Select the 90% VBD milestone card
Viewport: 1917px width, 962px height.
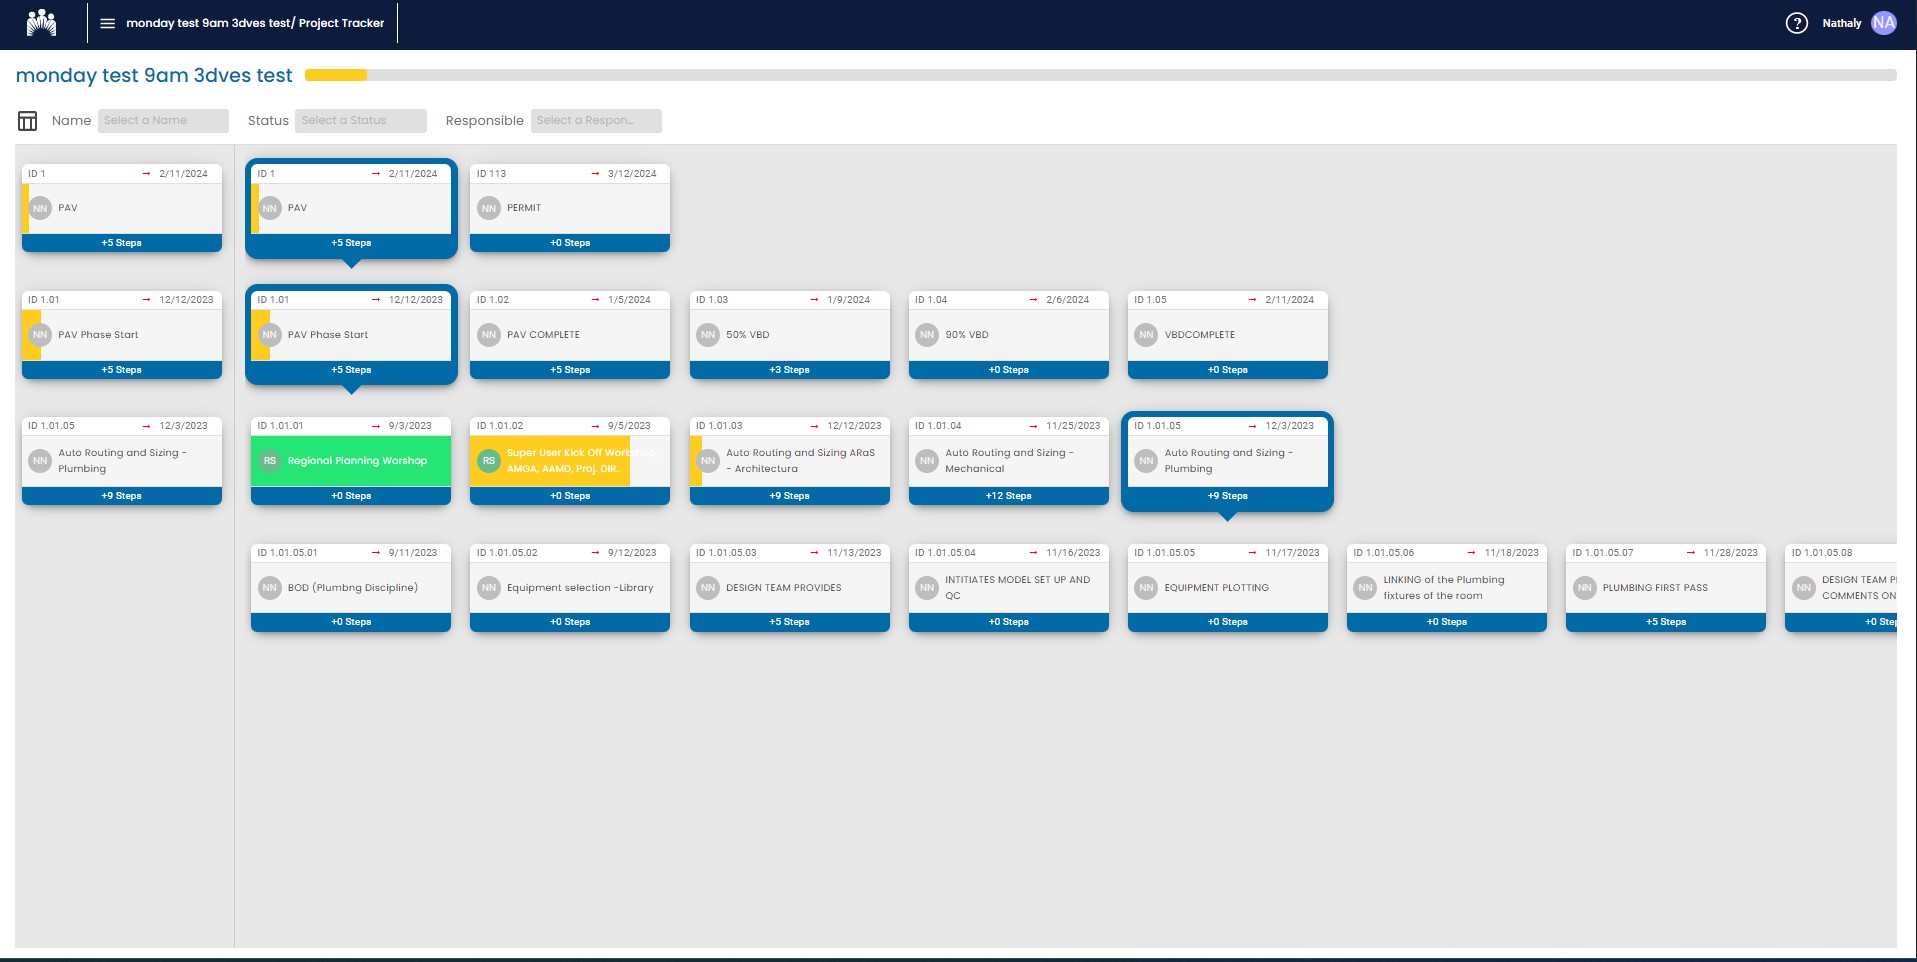(1008, 335)
